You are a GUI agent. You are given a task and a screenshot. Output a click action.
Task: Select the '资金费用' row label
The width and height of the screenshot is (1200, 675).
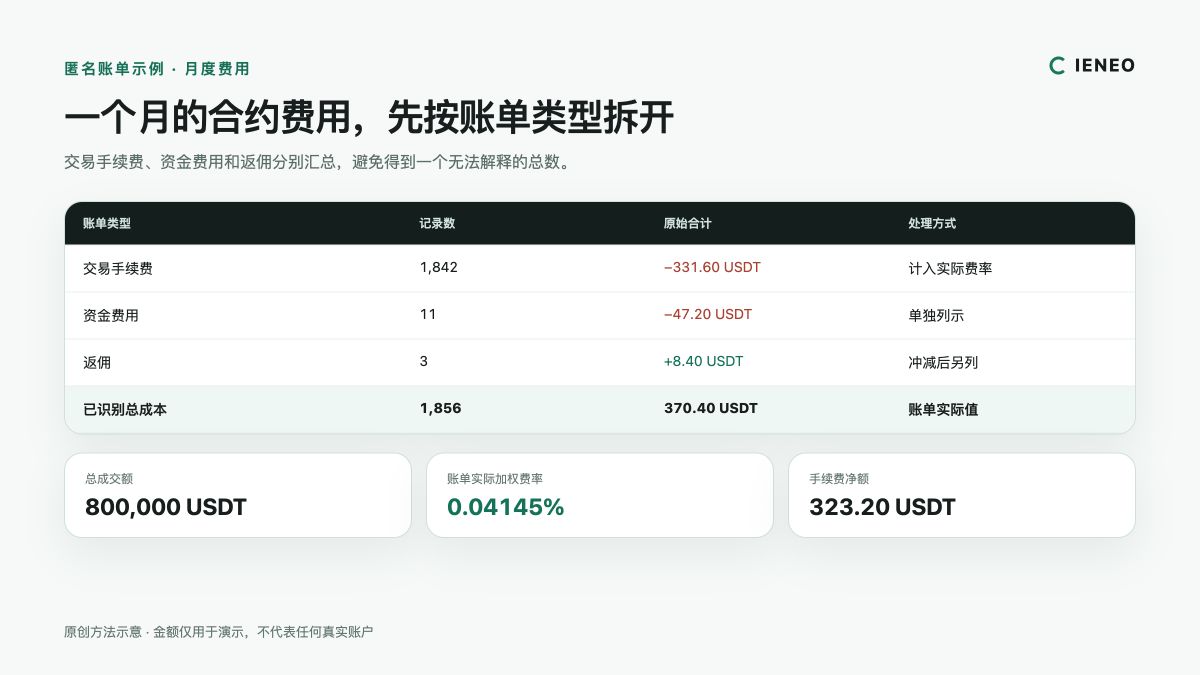(x=111, y=315)
